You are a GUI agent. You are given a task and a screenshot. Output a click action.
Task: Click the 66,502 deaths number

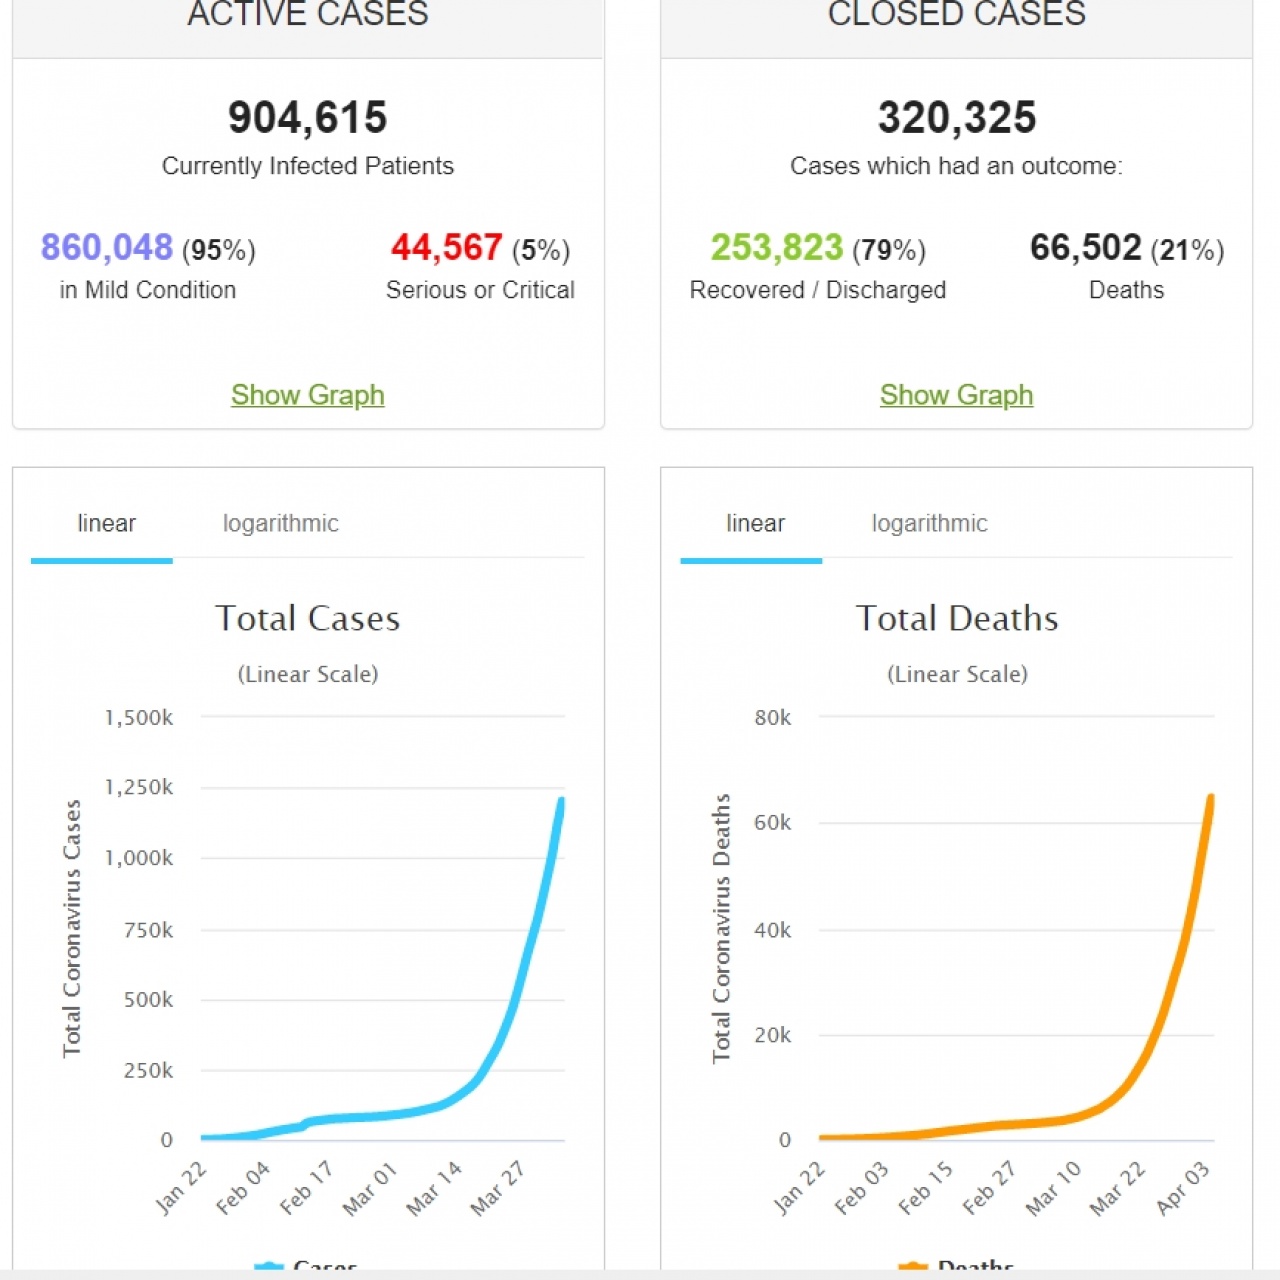(1085, 247)
